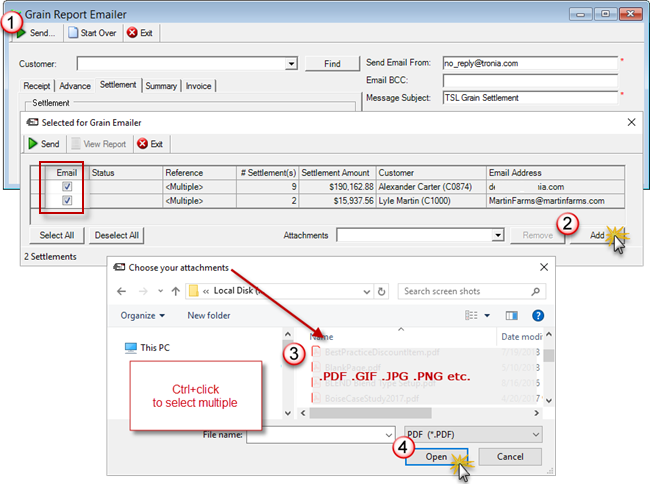Click the Cancel button
The image size is (650, 484).
click(x=510, y=457)
